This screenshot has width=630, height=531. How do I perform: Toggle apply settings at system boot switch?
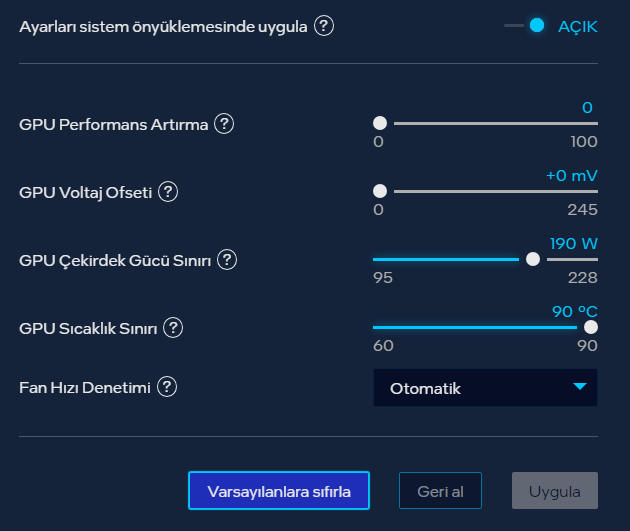tap(527, 26)
